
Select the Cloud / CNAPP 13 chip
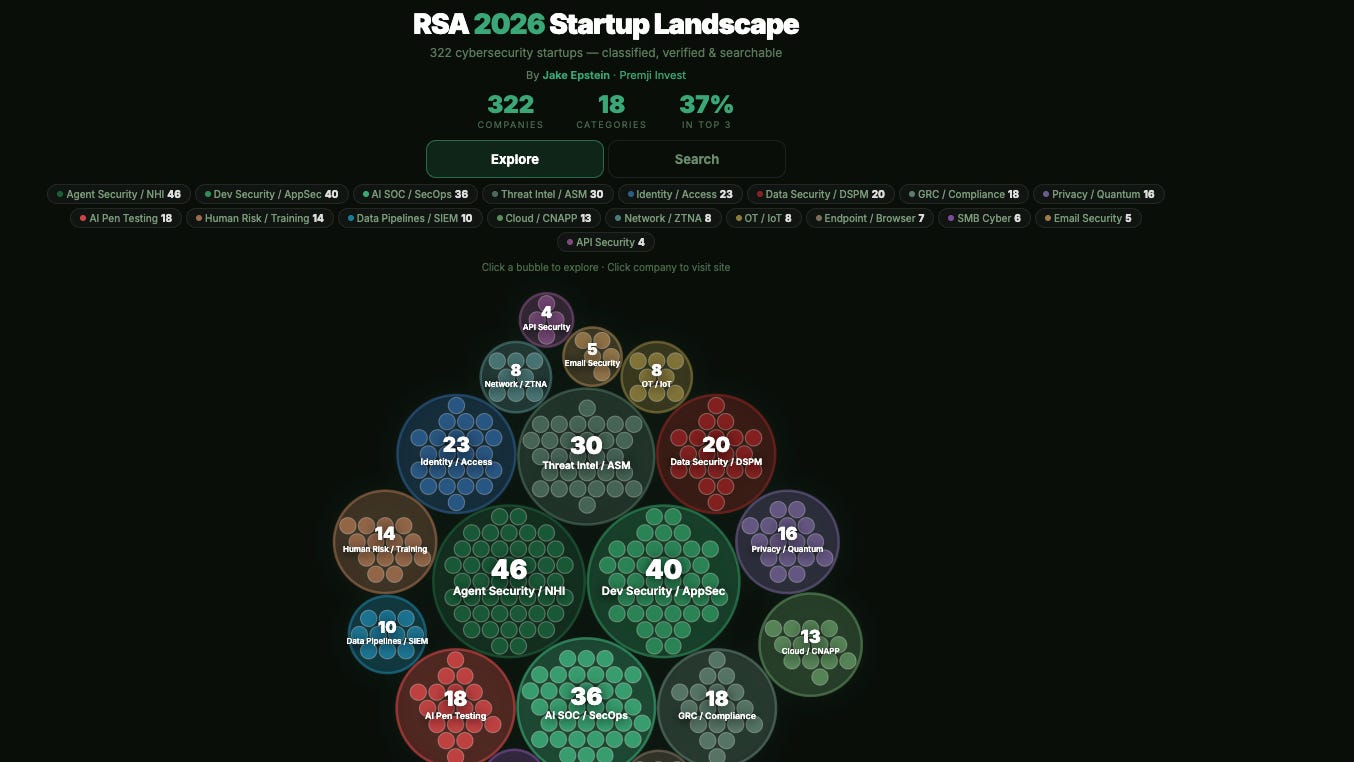[544, 218]
